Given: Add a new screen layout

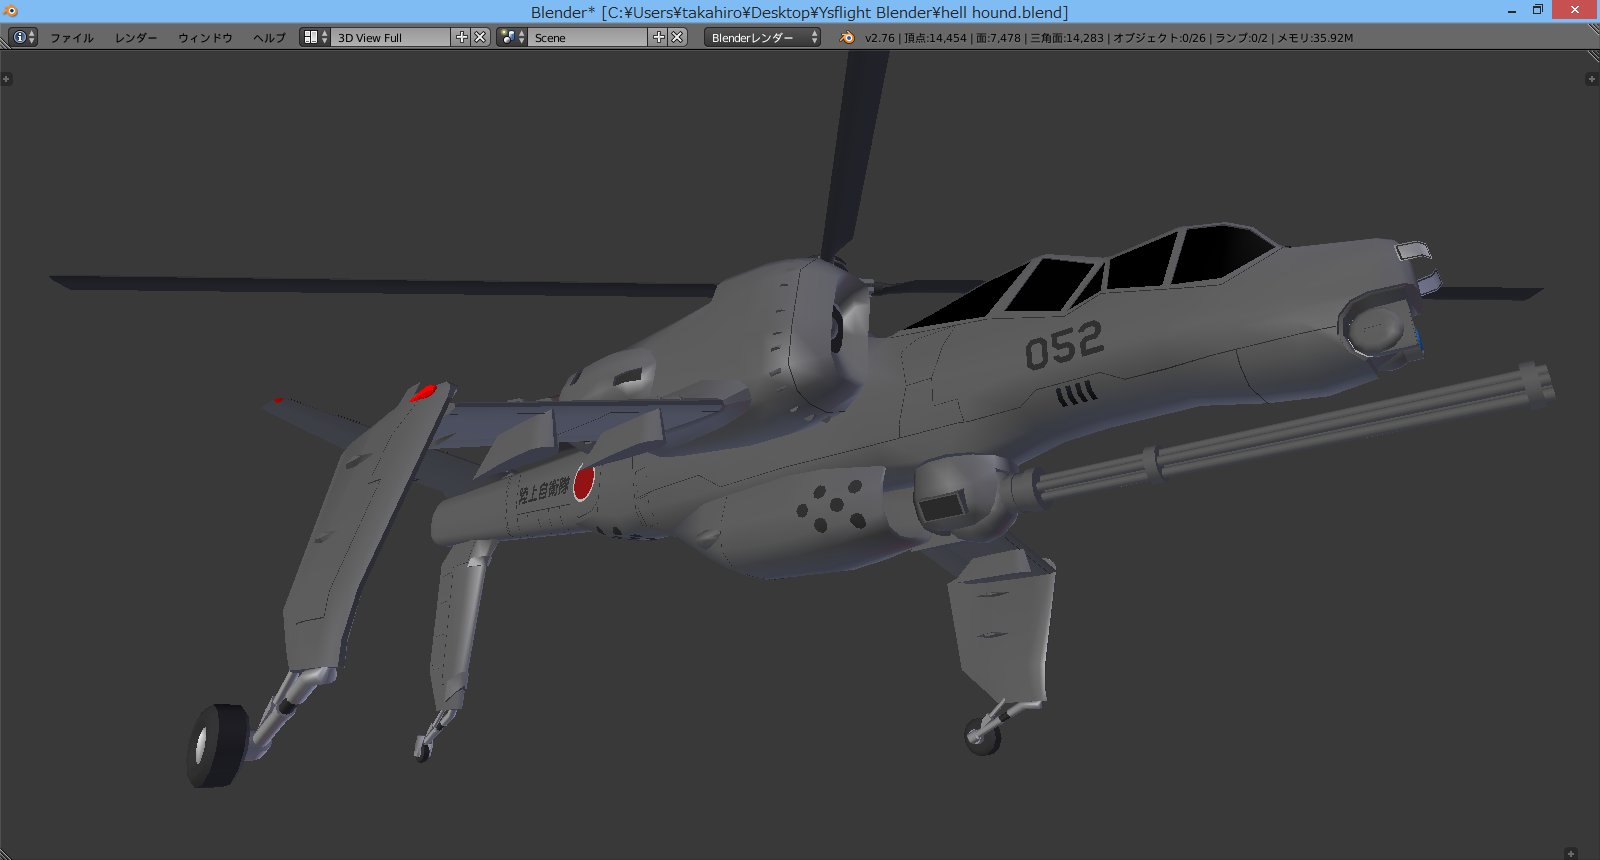Looking at the screenshot, I should coord(462,37).
